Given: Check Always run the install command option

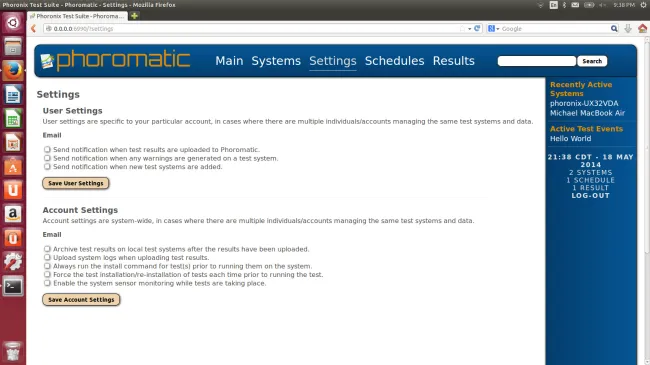Looking at the screenshot, I should click(x=47, y=266).
